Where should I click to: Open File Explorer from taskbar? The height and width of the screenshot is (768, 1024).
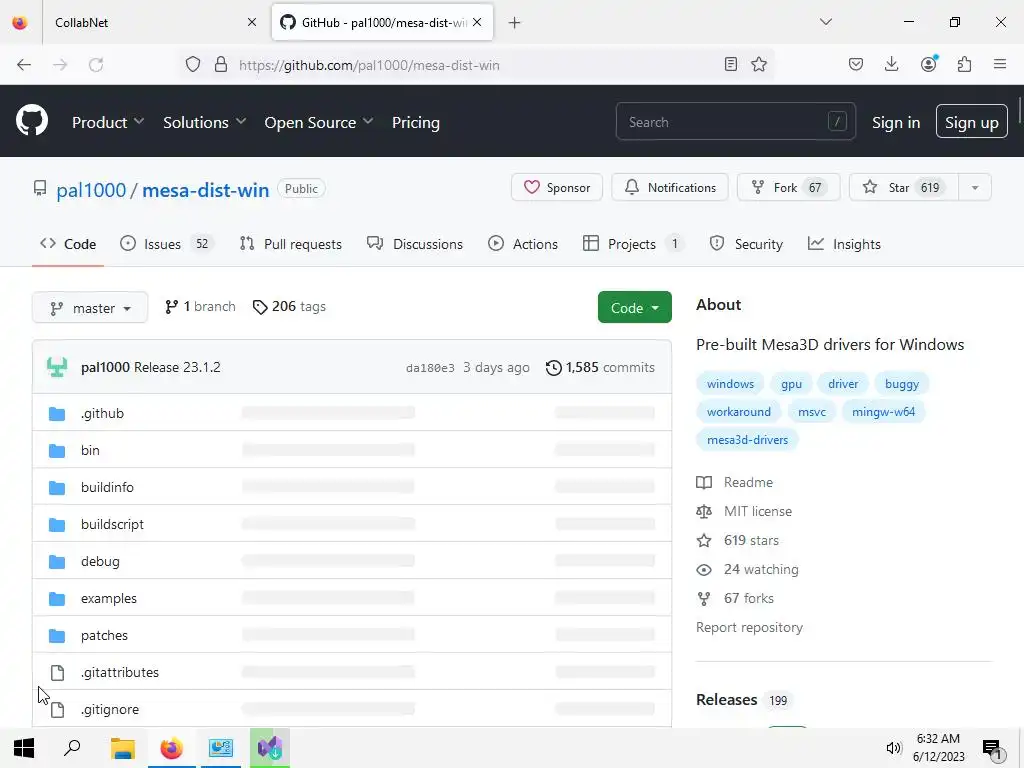click(122, 748)
